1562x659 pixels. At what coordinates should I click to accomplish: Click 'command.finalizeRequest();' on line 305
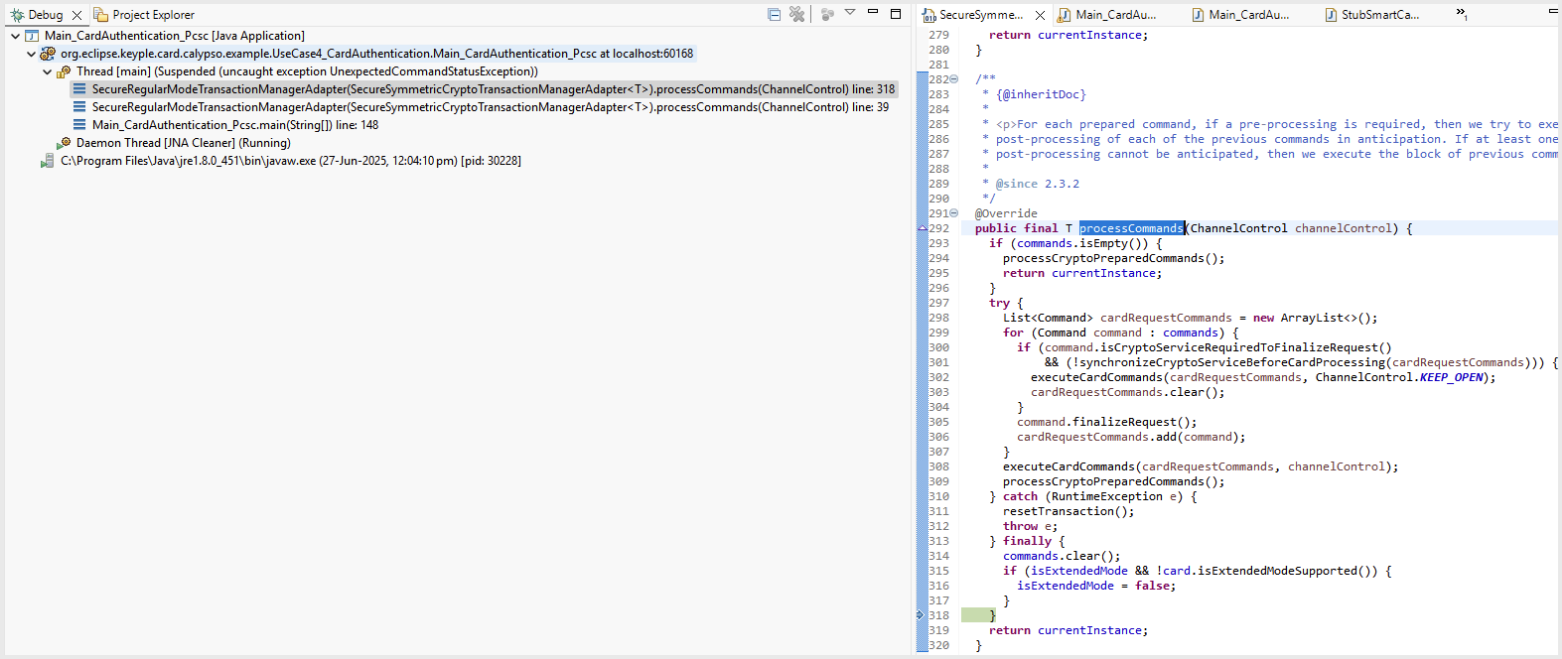pos(1107,422)
